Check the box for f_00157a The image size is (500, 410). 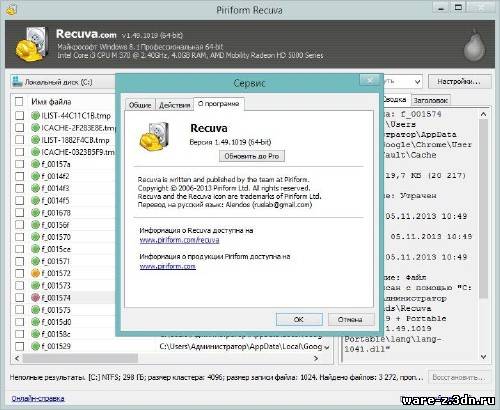19,164
